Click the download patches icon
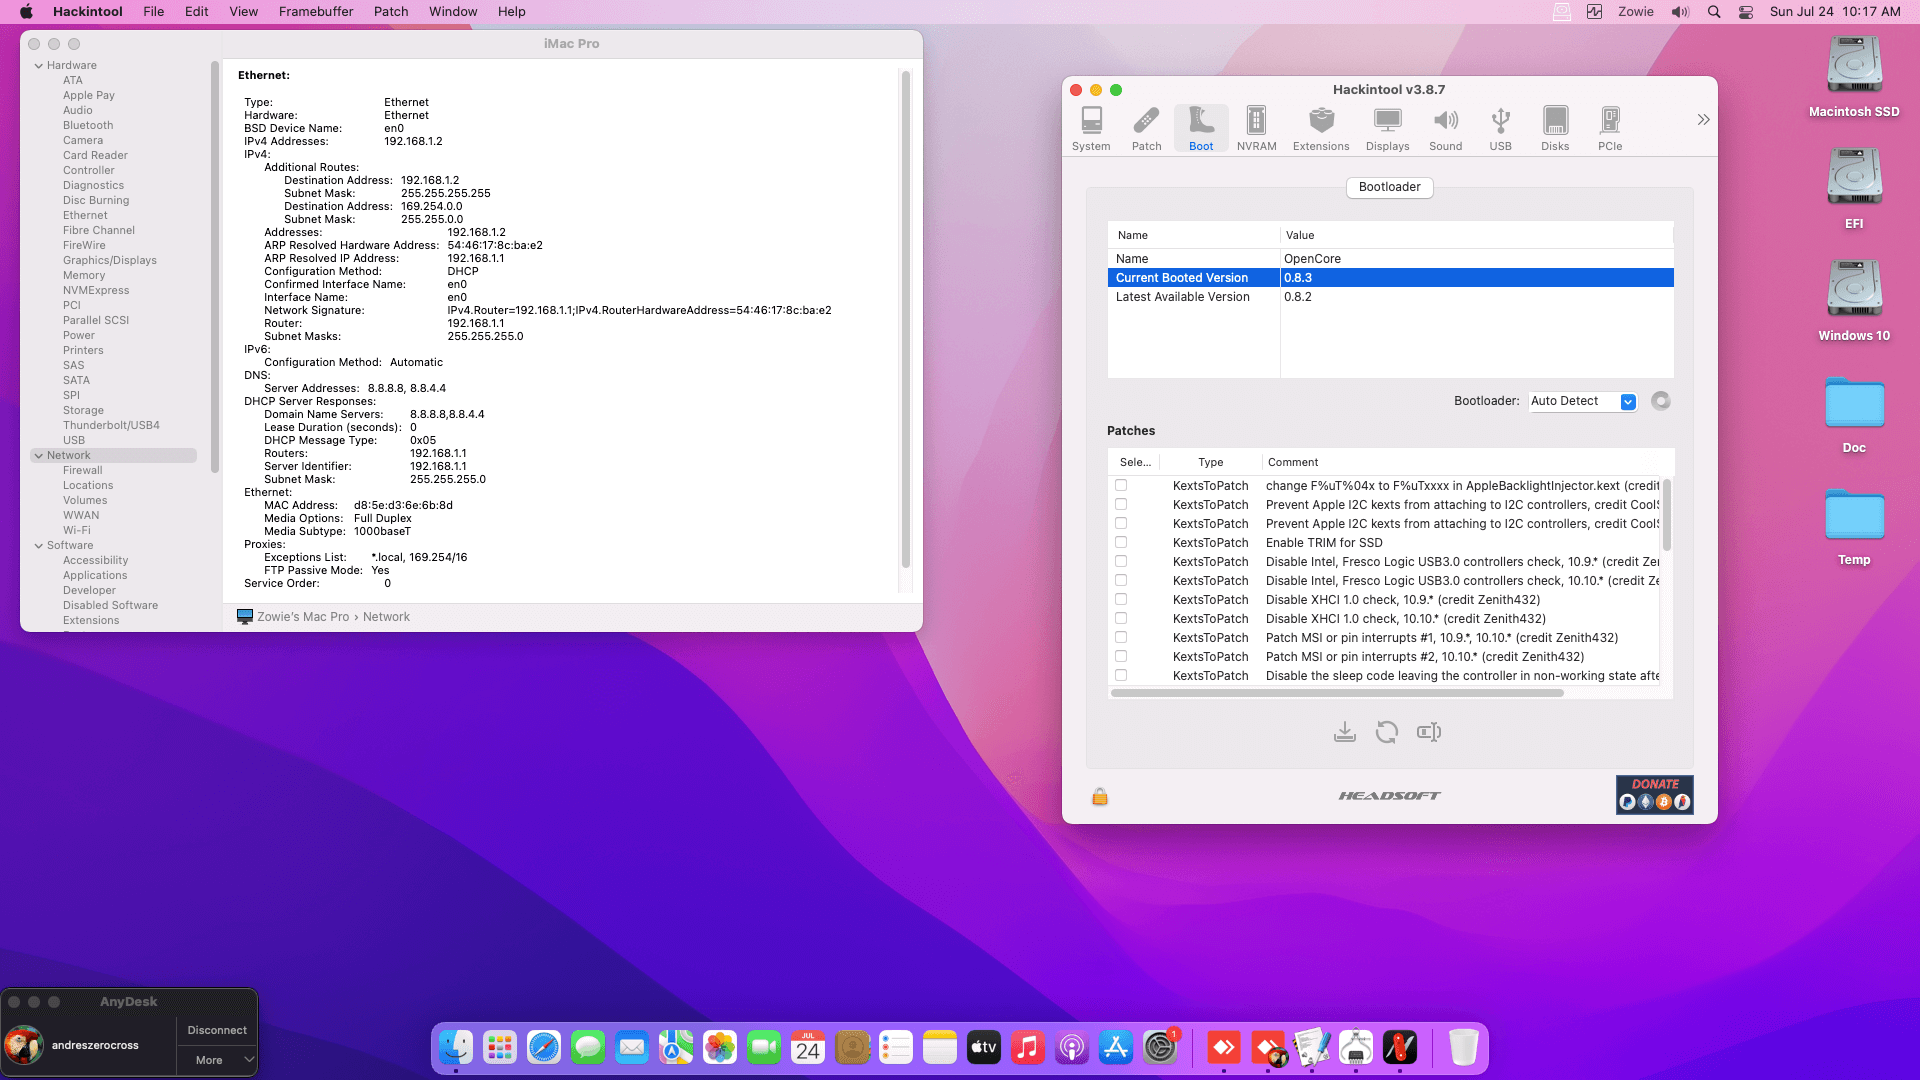1920x1080 pixels. tap(1345, 732)
